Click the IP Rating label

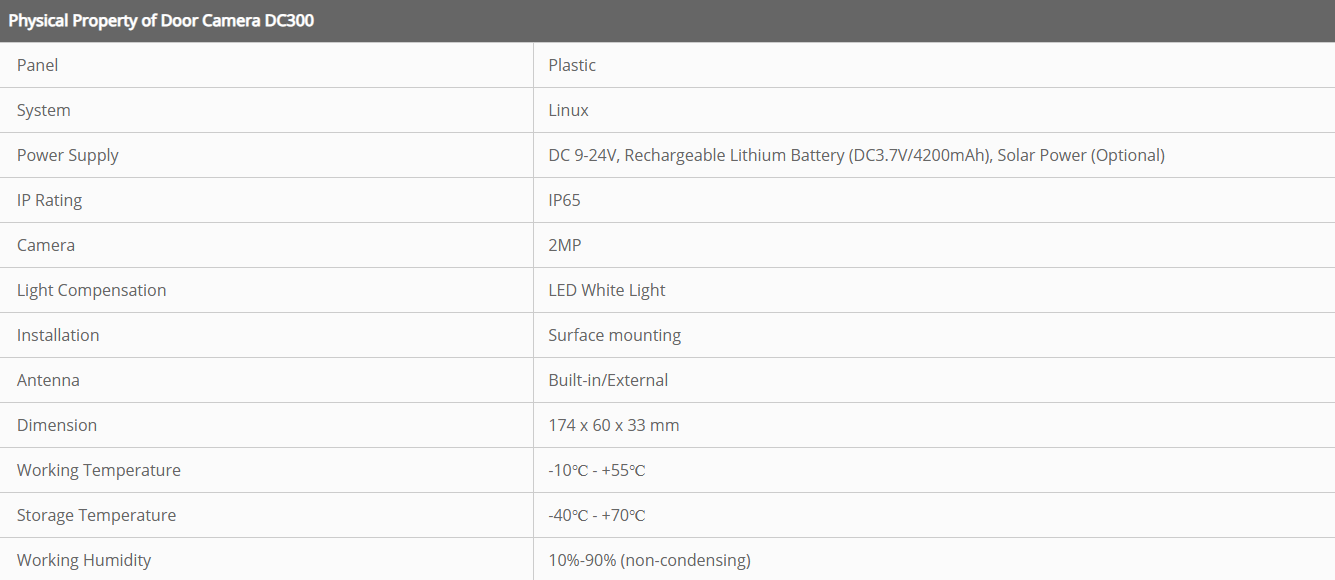[50, 200]
